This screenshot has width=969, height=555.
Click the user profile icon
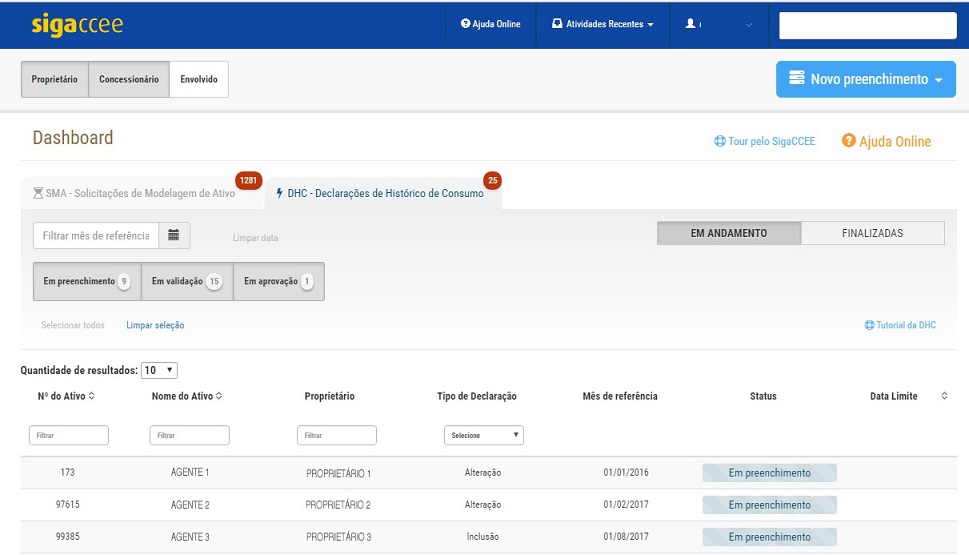coord(690,24)
